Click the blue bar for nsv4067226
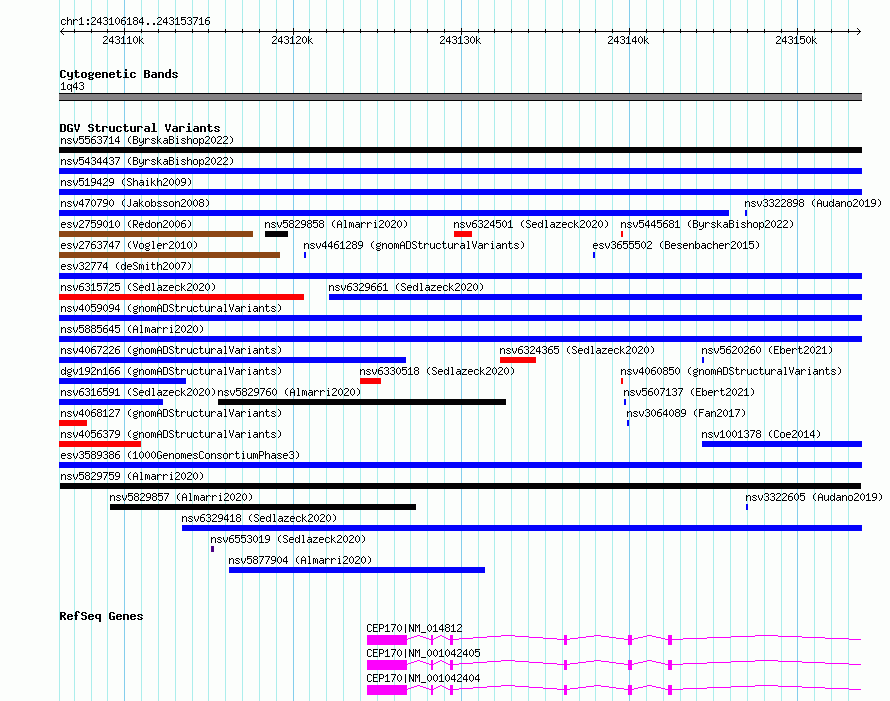 point(233,360)
